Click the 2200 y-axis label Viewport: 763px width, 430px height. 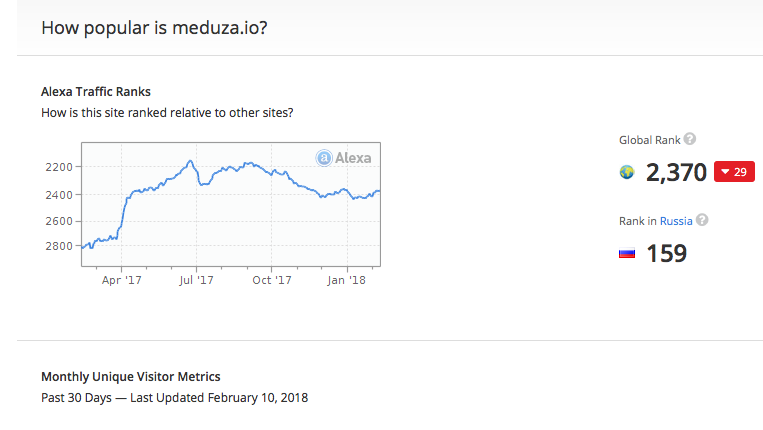click(59, 167)
